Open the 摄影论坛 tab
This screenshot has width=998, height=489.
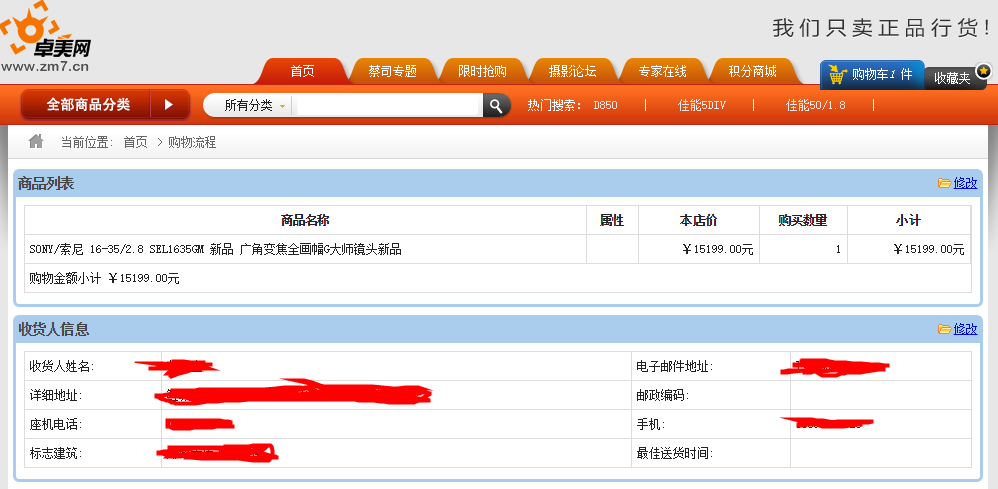(x=572, y=71)
